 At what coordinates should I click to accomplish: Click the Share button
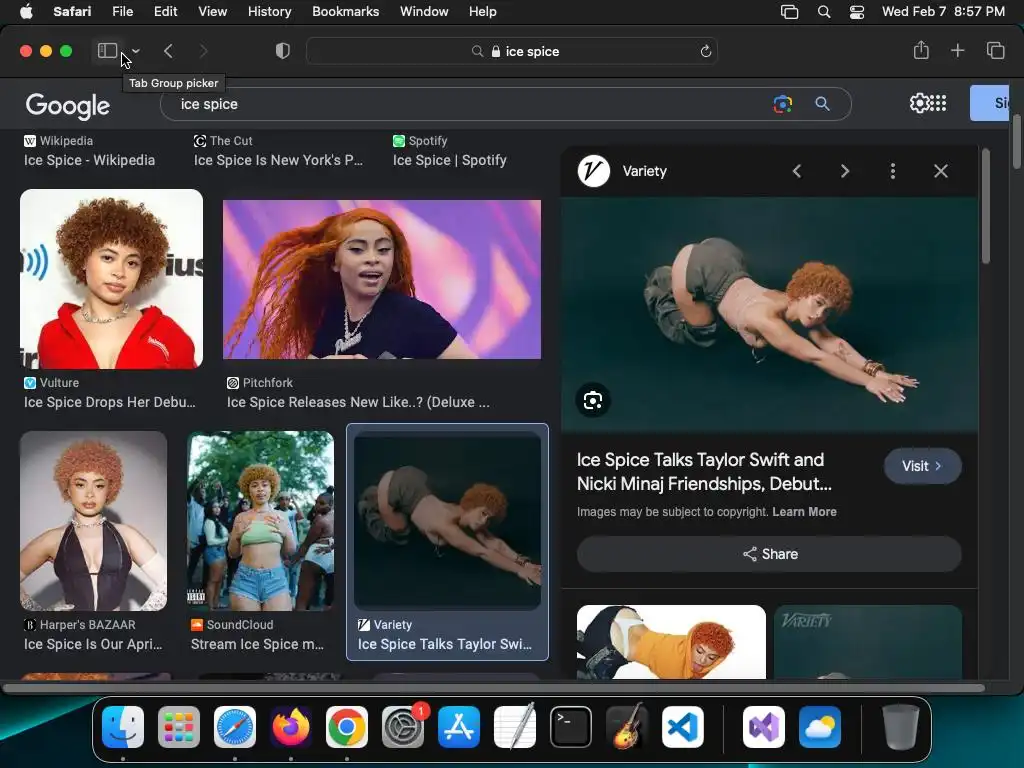click(769, 554)
